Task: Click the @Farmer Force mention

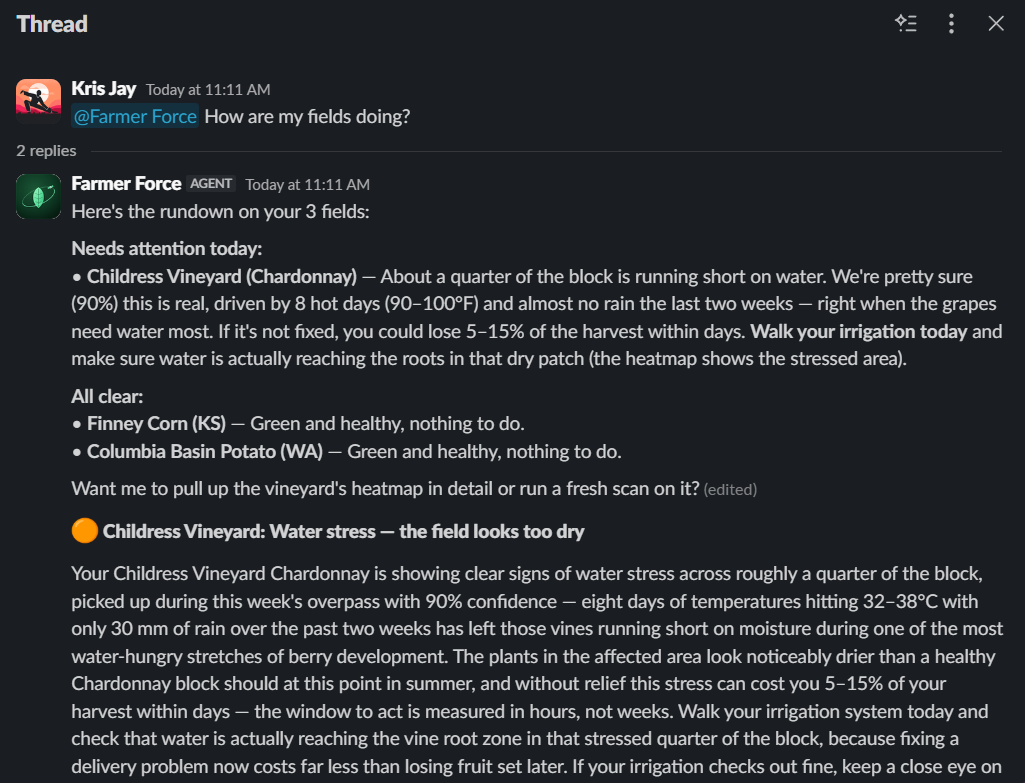Action: [x=135, y=116]
